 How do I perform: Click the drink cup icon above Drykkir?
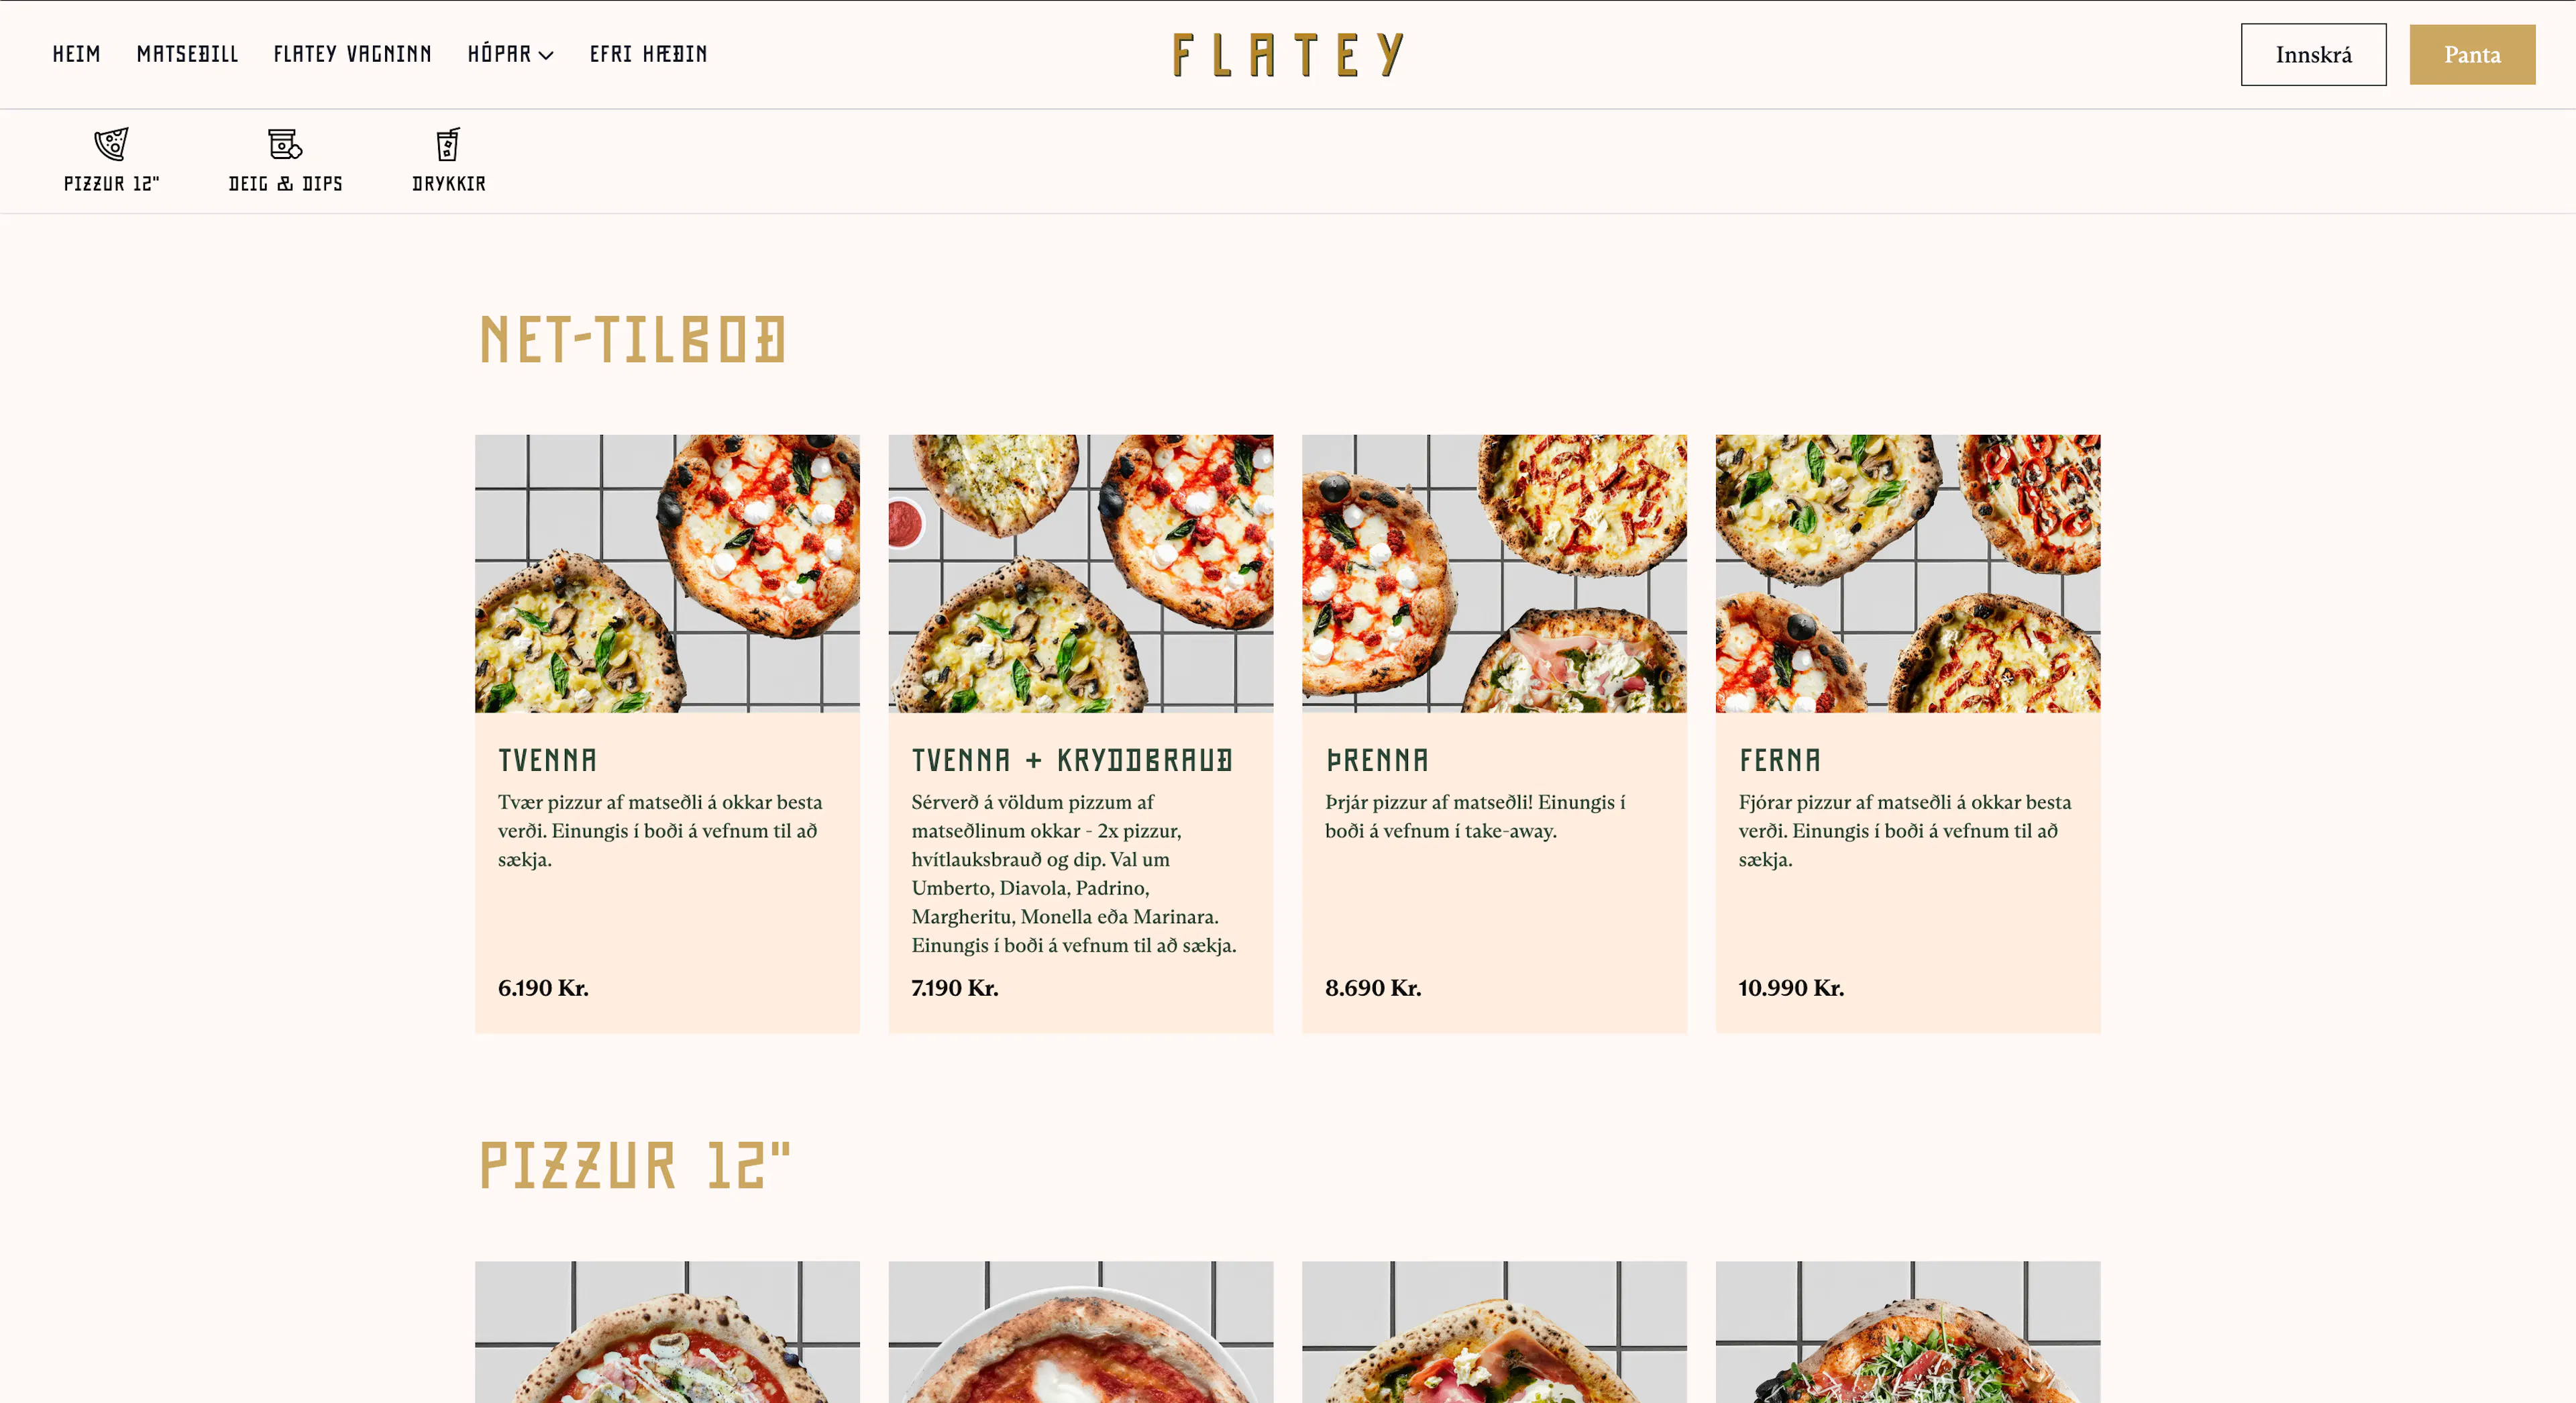tap(448, 144)
